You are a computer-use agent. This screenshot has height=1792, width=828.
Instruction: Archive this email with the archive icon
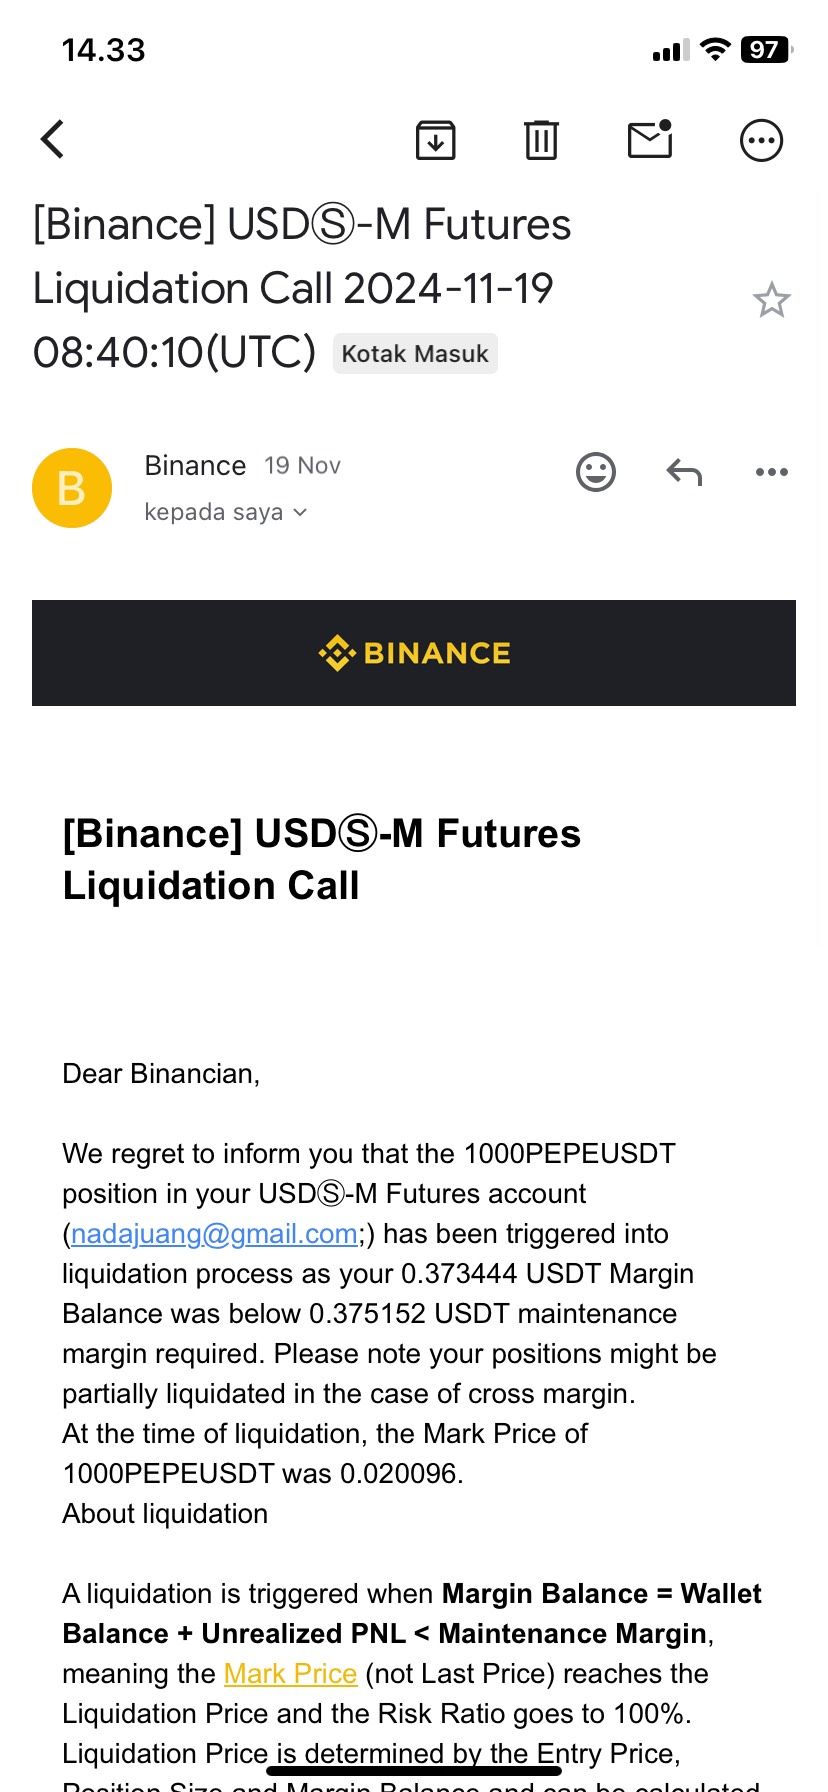point(435,140)
